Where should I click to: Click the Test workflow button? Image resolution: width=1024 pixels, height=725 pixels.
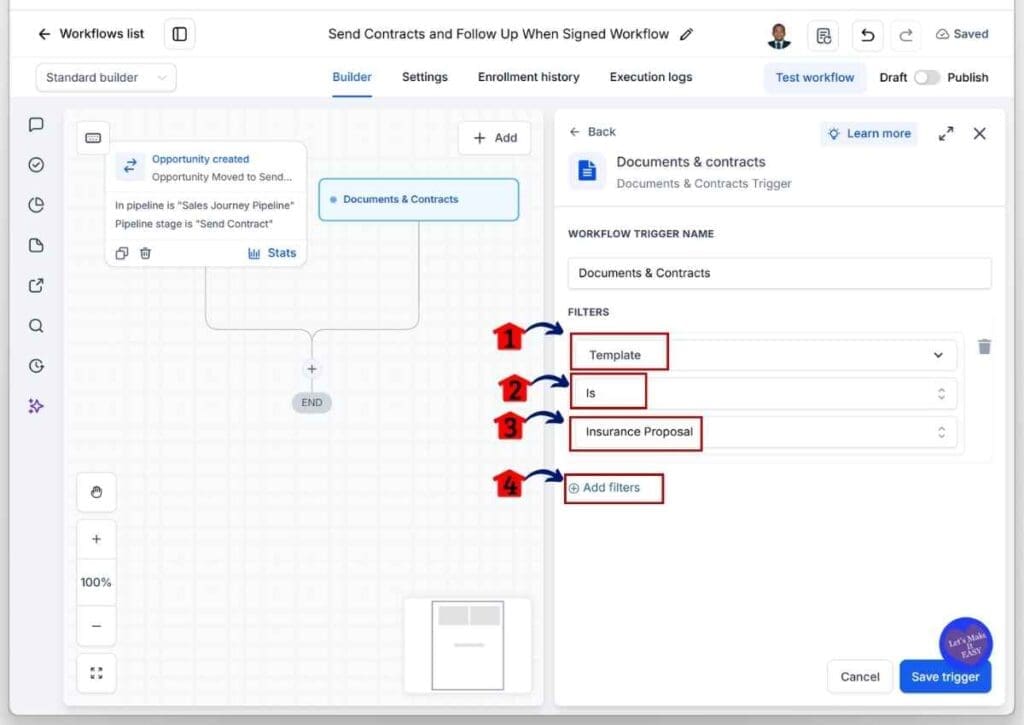[x=814, y=78]
